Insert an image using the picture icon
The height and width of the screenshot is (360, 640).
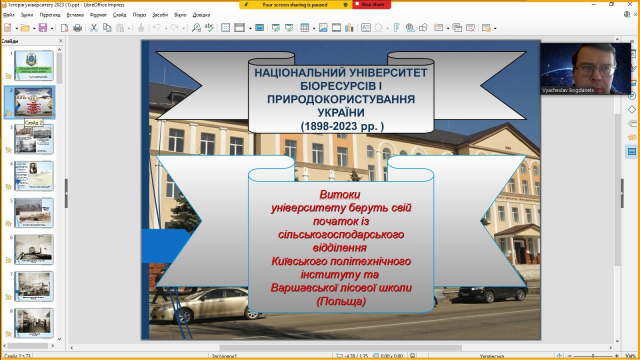(x=323, y=28)
